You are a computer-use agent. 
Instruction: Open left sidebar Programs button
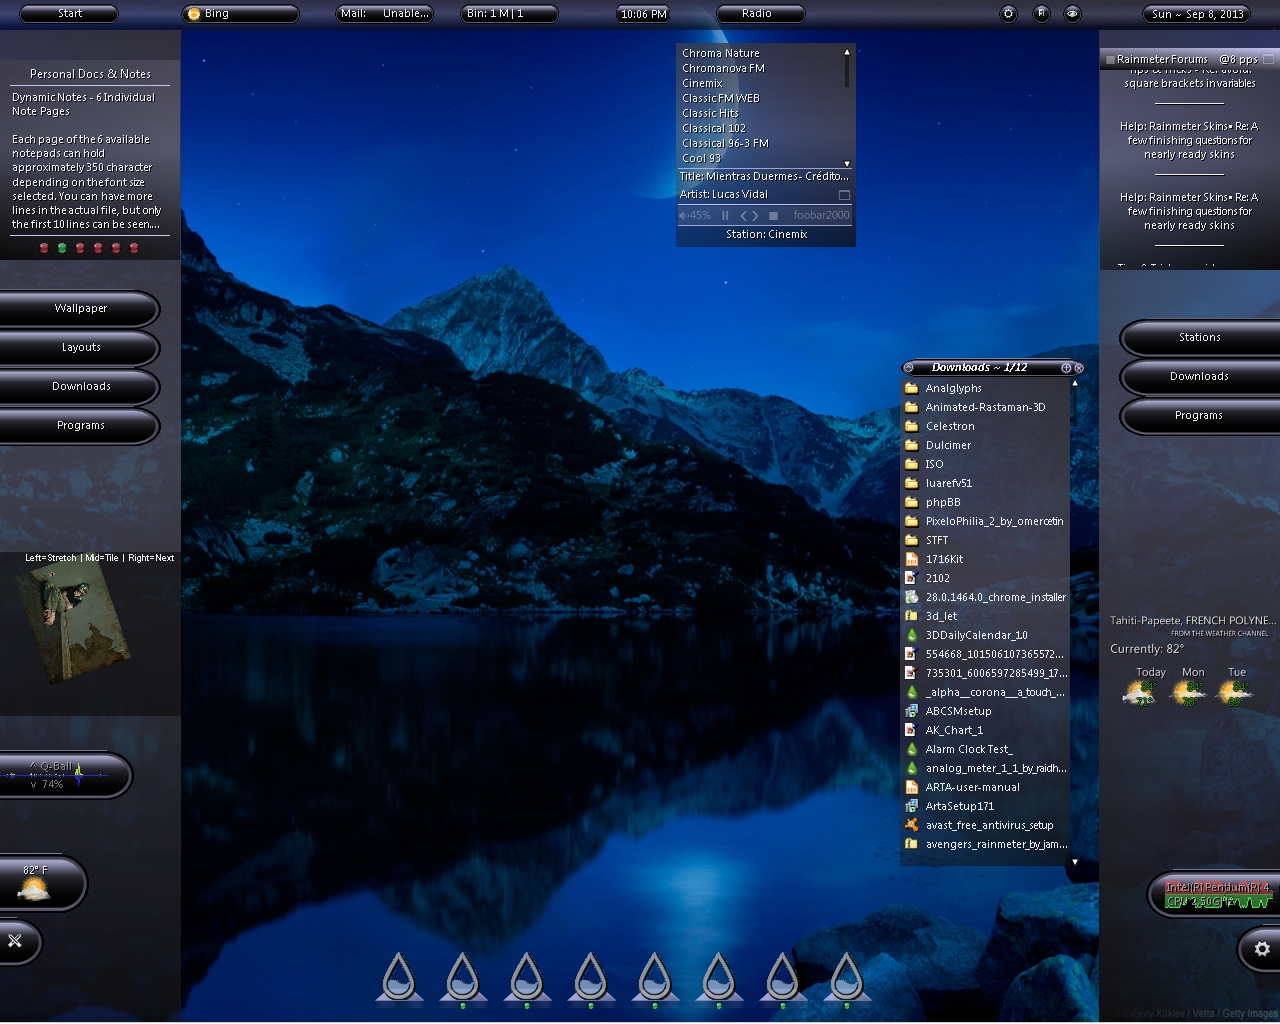coord(80,426)
